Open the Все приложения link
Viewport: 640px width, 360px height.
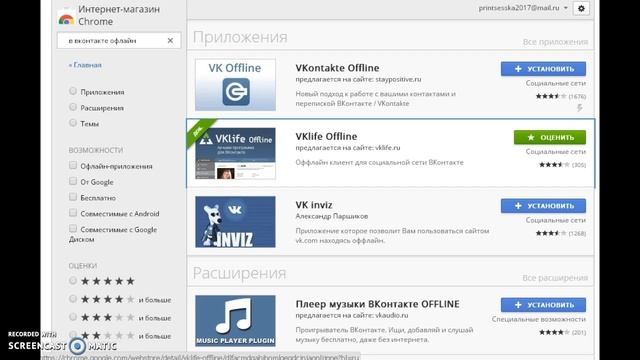point(555,42)
